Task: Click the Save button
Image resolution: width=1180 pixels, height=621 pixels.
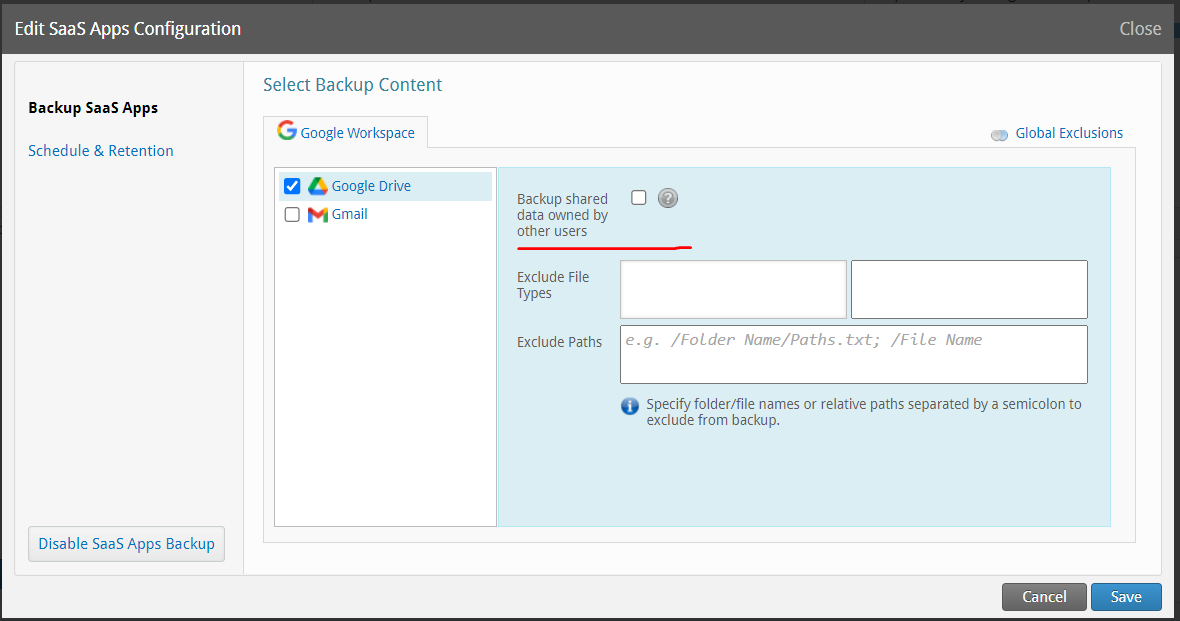Action: (x=1125, y=597)
